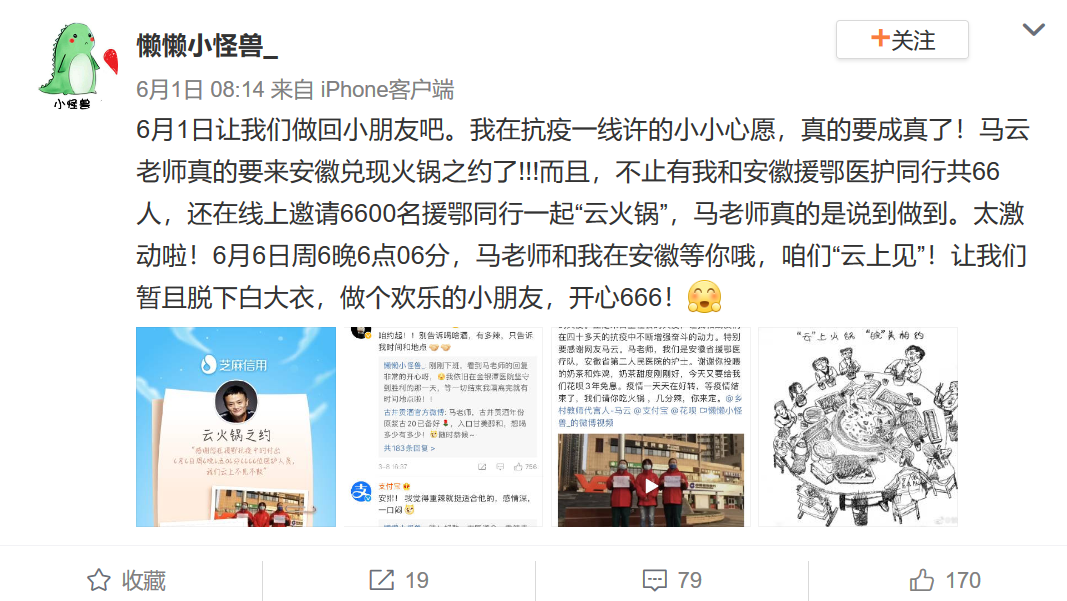Open the repost count 19
Viewport: 1067px width, 601px height.
tap(416, 581)
